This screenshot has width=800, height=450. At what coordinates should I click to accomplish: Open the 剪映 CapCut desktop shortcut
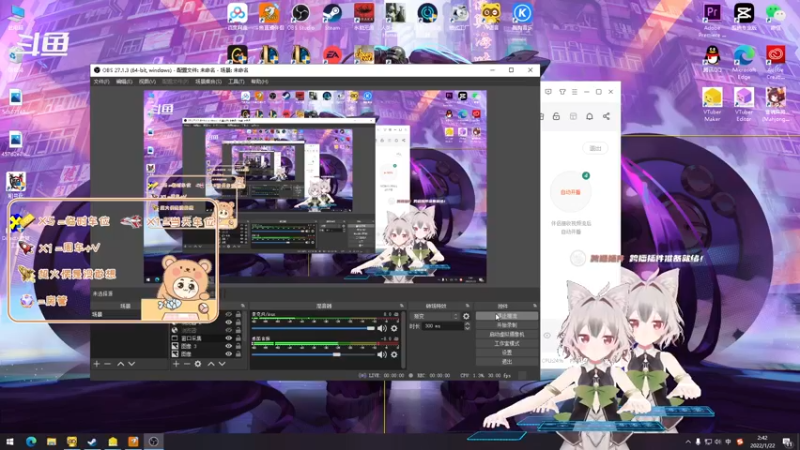744,16
